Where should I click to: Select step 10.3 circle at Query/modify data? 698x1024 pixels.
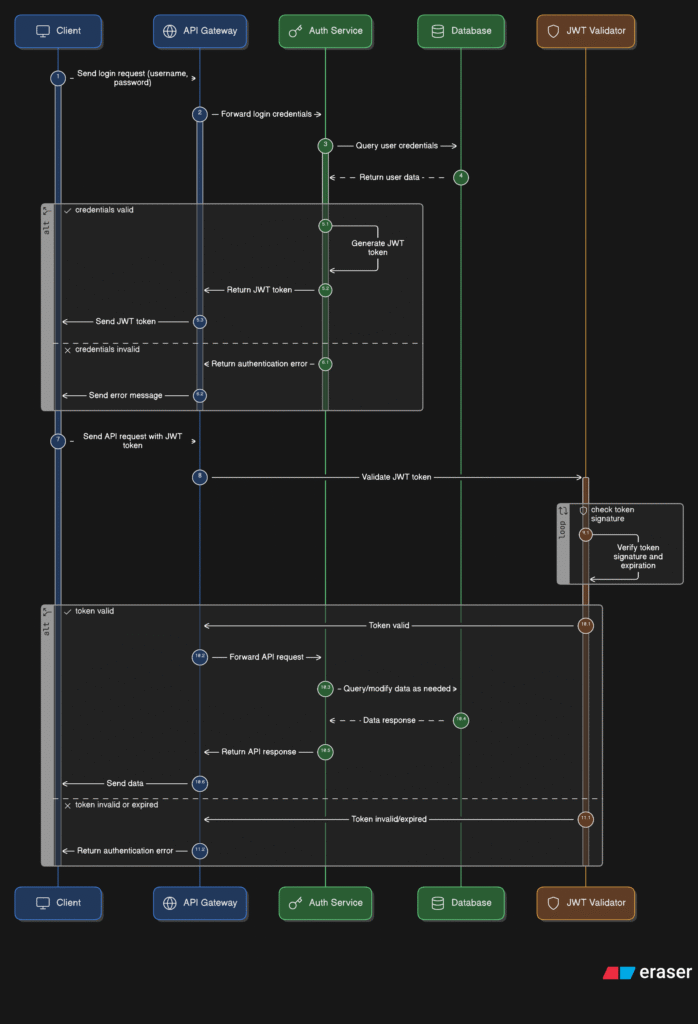coord(325,688)
